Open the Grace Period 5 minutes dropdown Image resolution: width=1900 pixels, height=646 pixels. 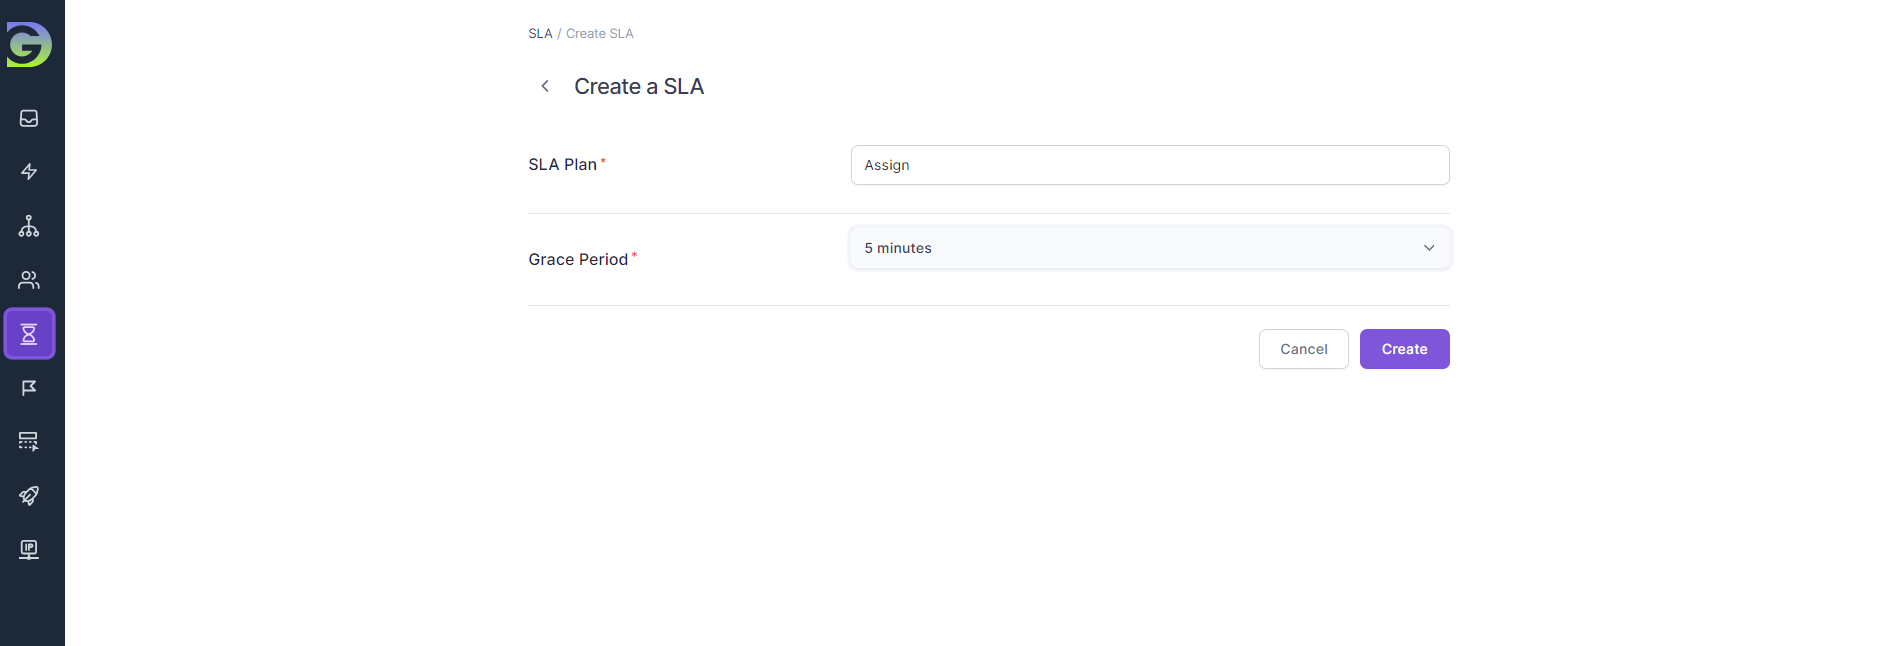(1140, 248)
